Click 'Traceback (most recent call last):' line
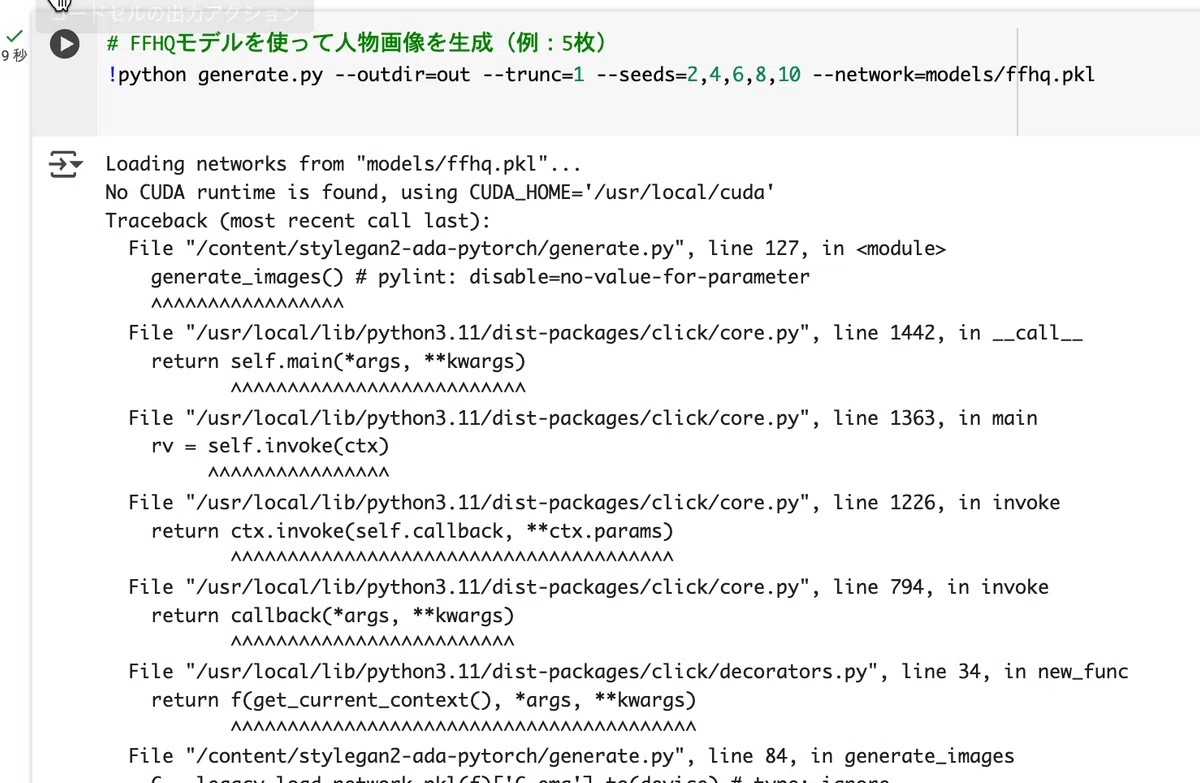 (297, 220)
